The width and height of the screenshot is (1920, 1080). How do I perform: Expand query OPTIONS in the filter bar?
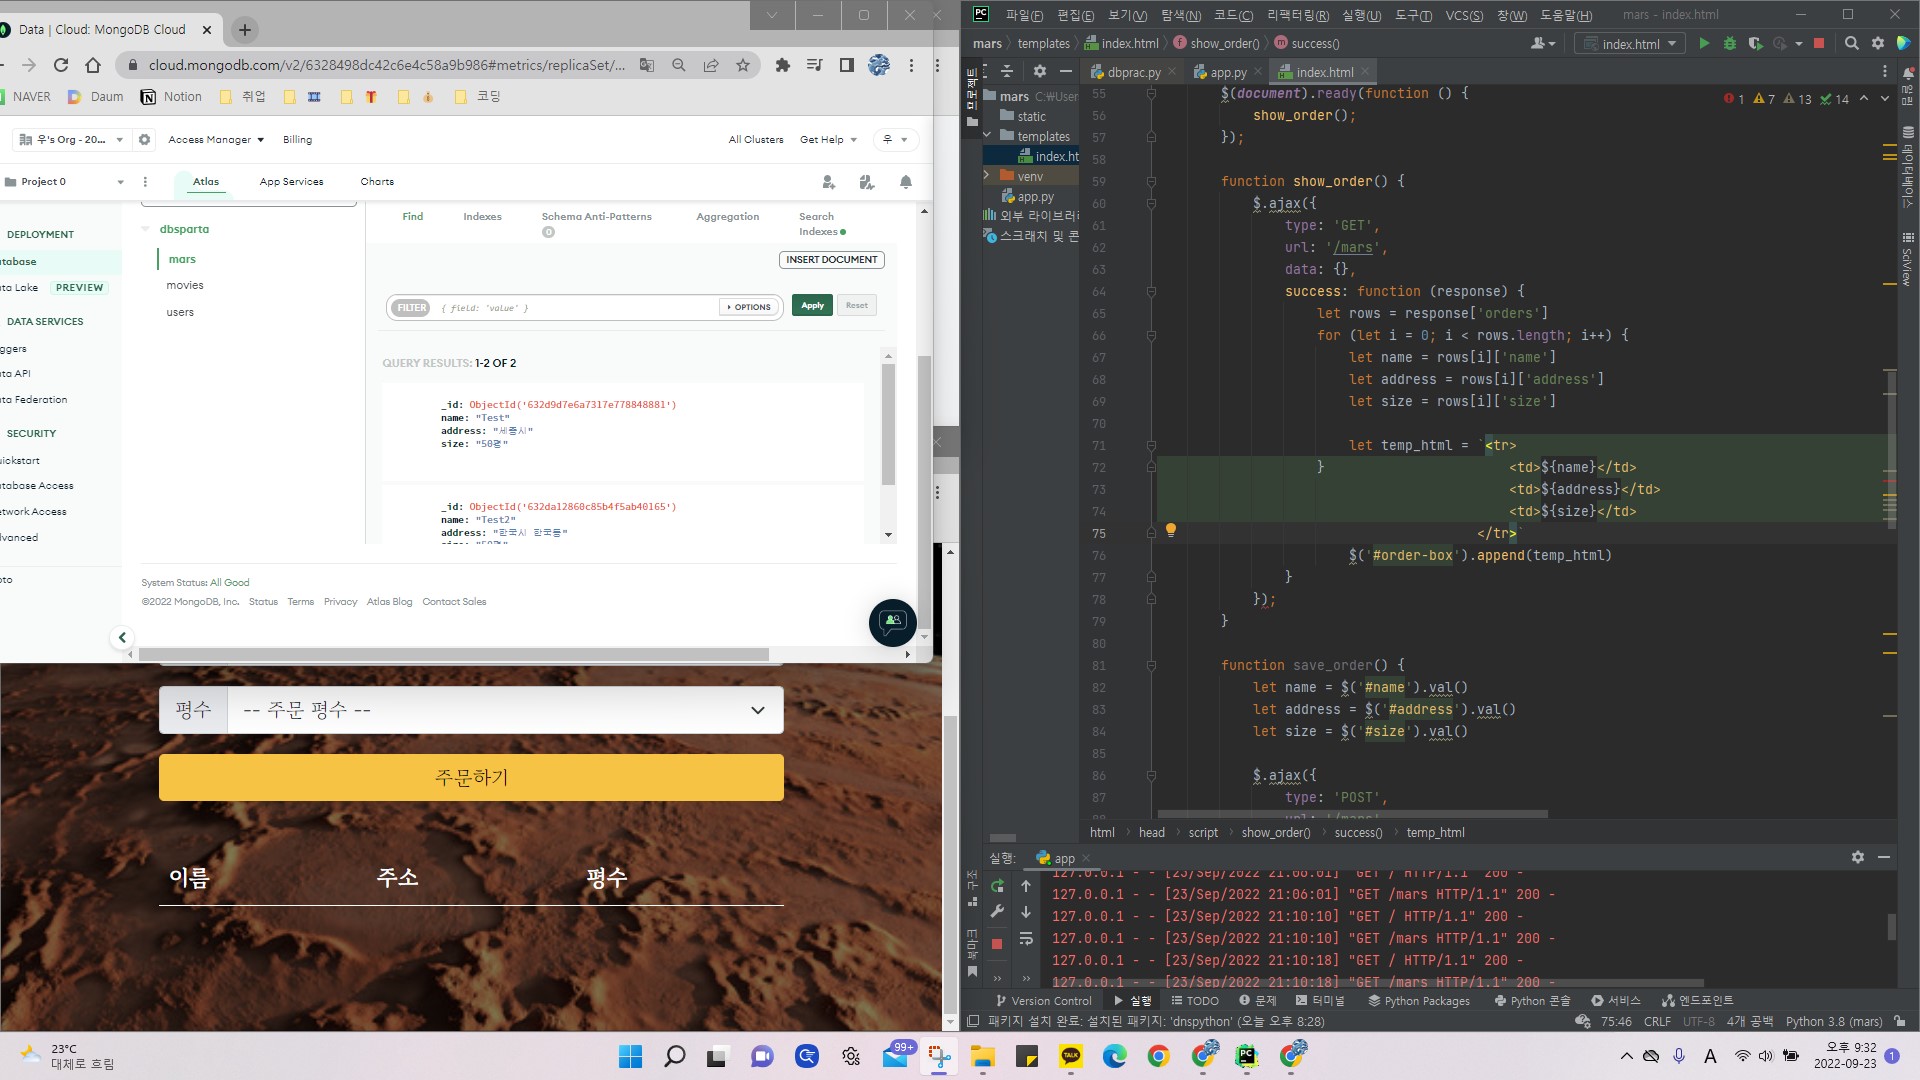click(749, 307)
